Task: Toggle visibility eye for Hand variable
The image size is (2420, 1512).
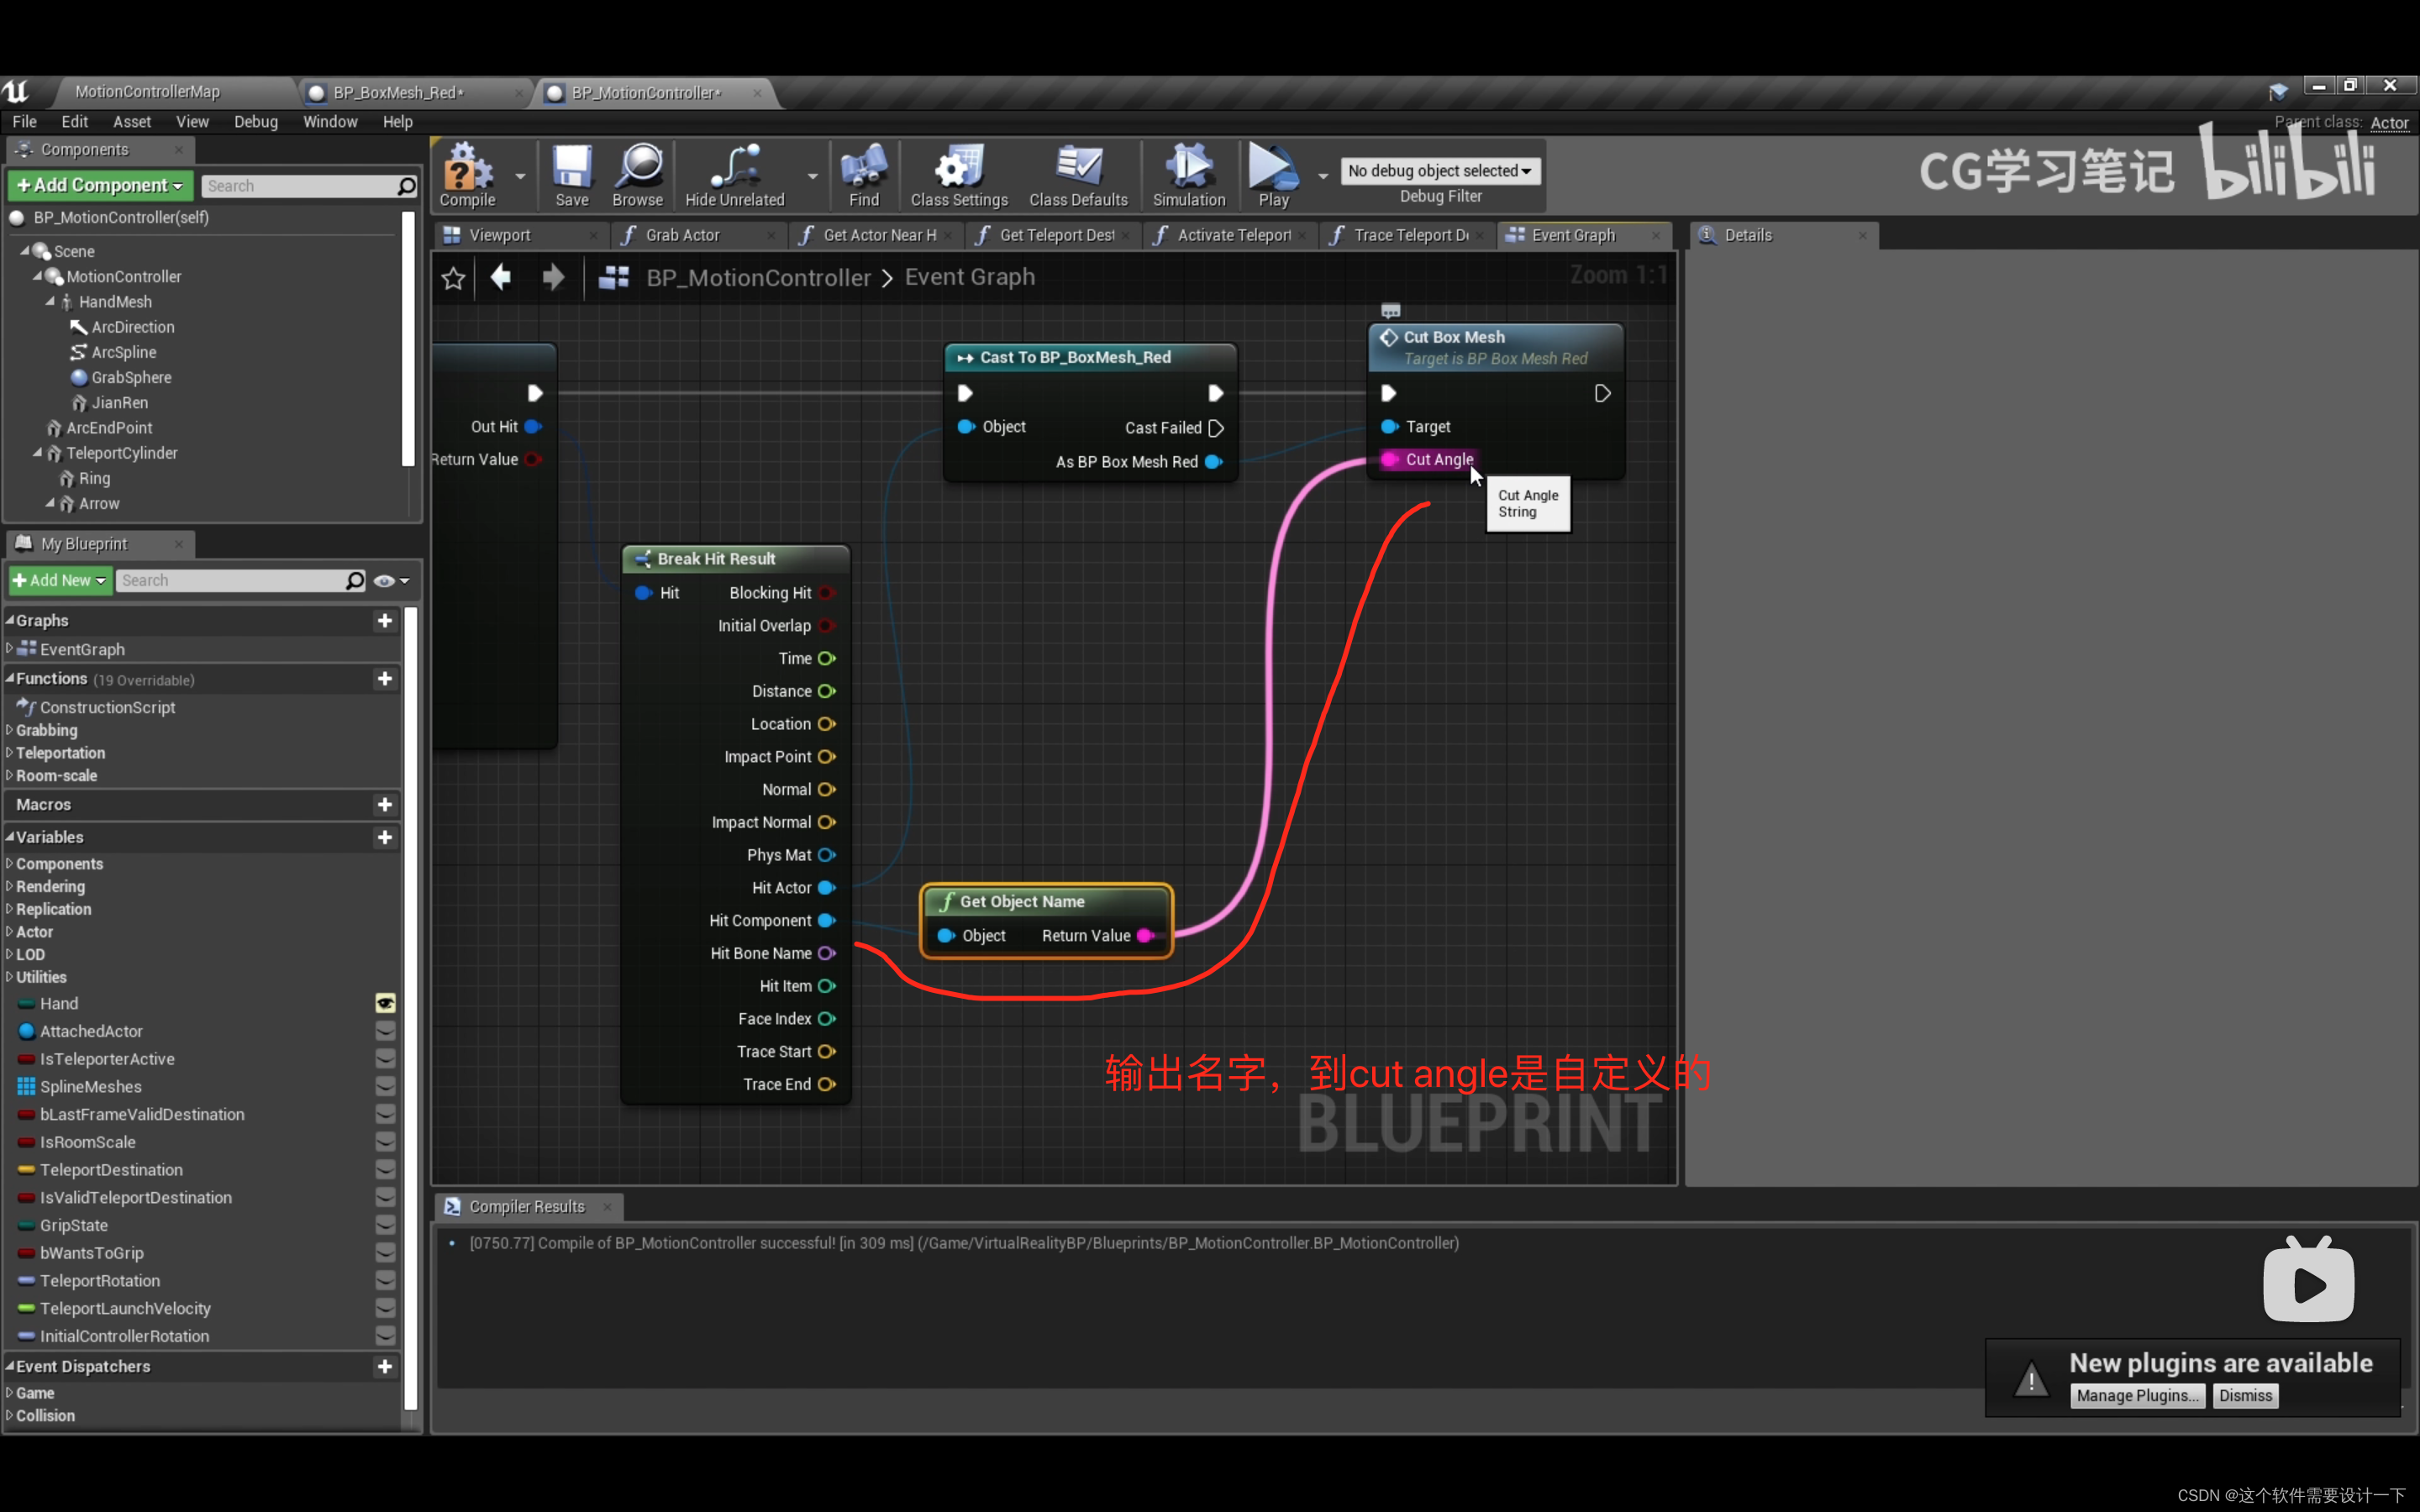Action: (x=385, y=1003)
